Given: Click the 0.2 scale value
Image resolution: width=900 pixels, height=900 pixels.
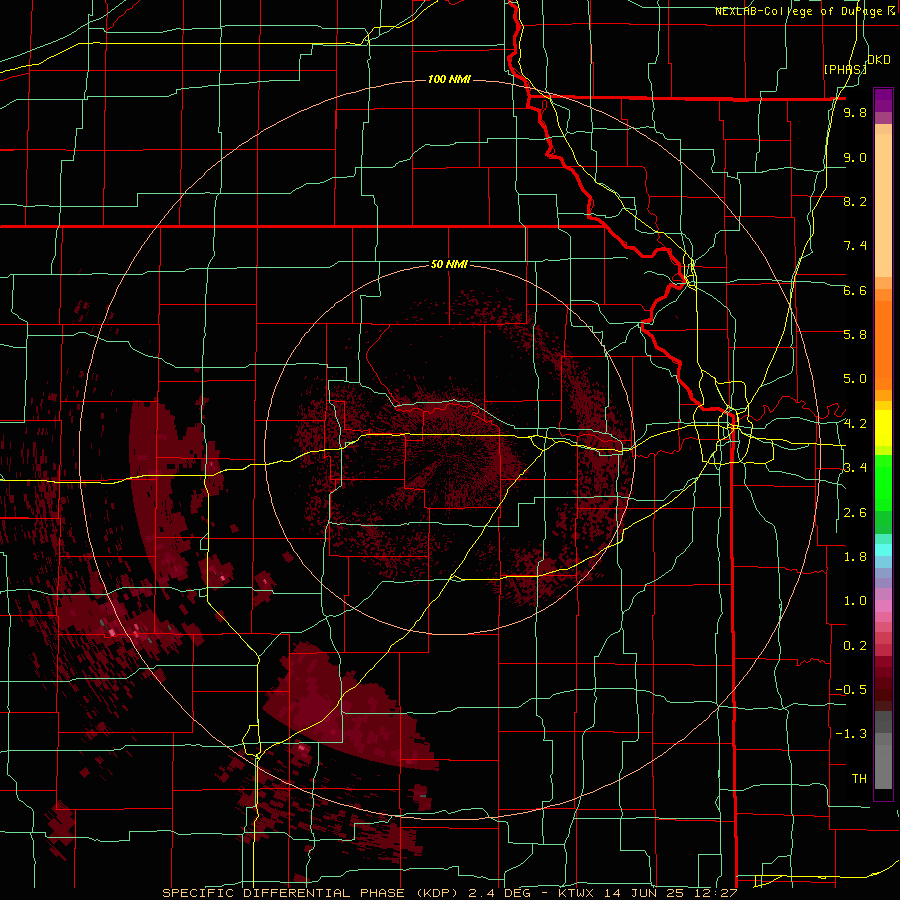Looking at the screenshot, I should coord(855,646).
